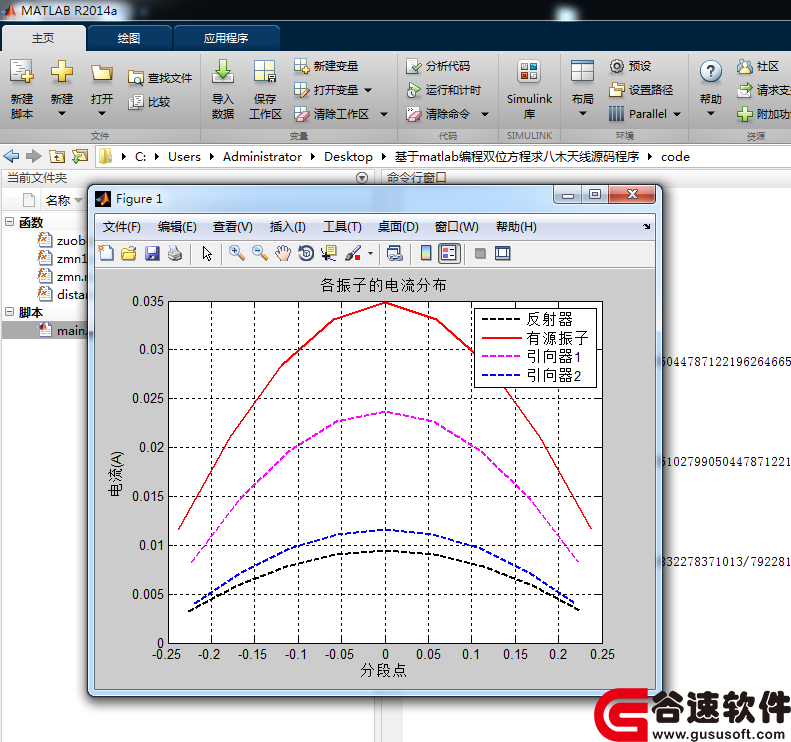The image size is (791, 742).
Task: Toggle the Edit Plot arrow tool
Action: coord(207,253)
